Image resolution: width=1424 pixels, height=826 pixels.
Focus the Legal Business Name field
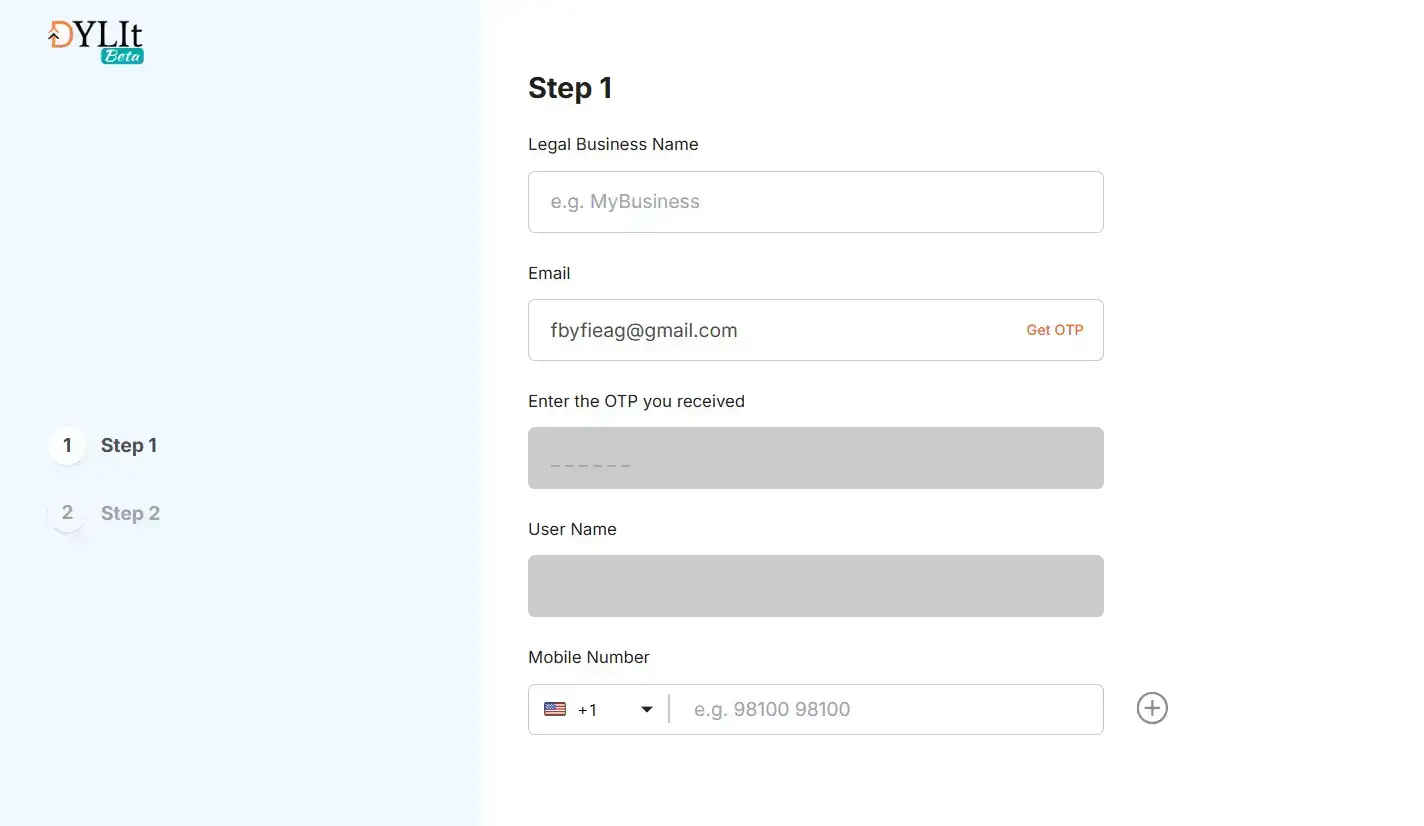815,202
